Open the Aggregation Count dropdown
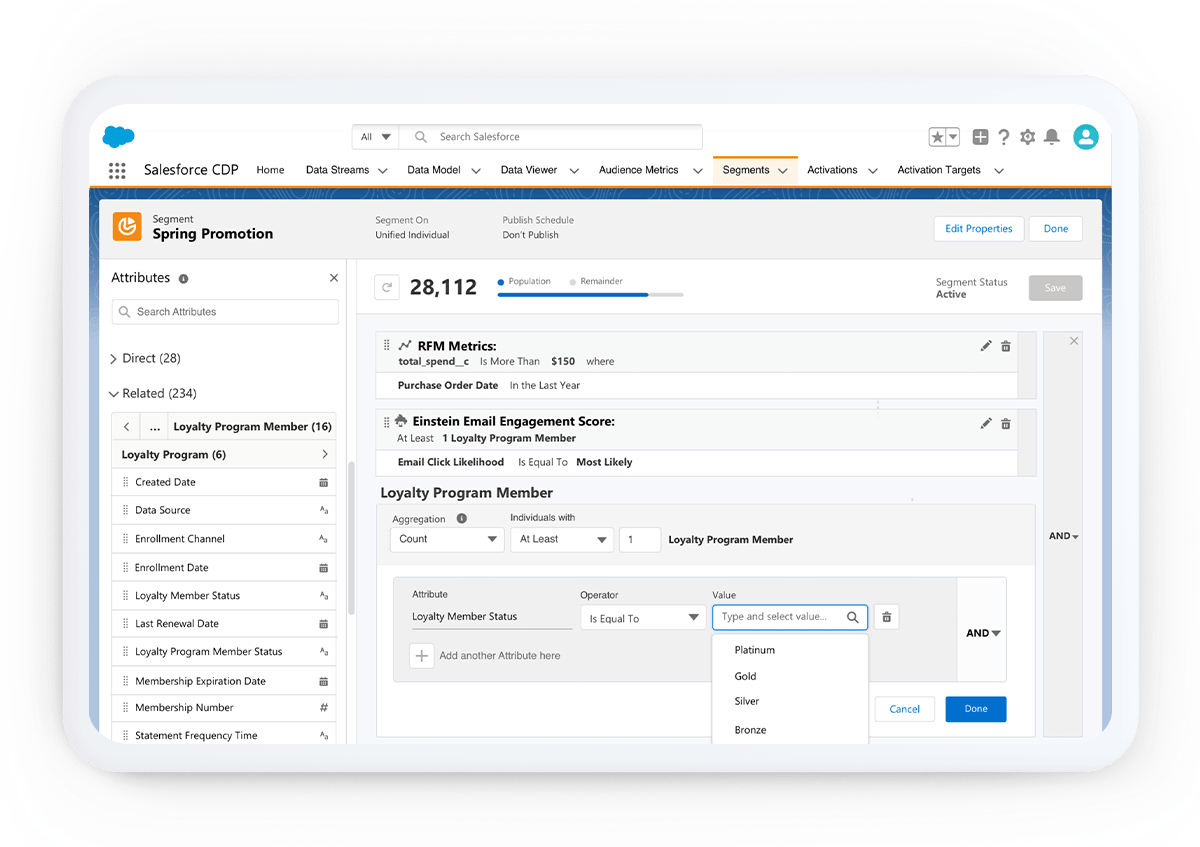1200x847 pixels. coord(446,539)
